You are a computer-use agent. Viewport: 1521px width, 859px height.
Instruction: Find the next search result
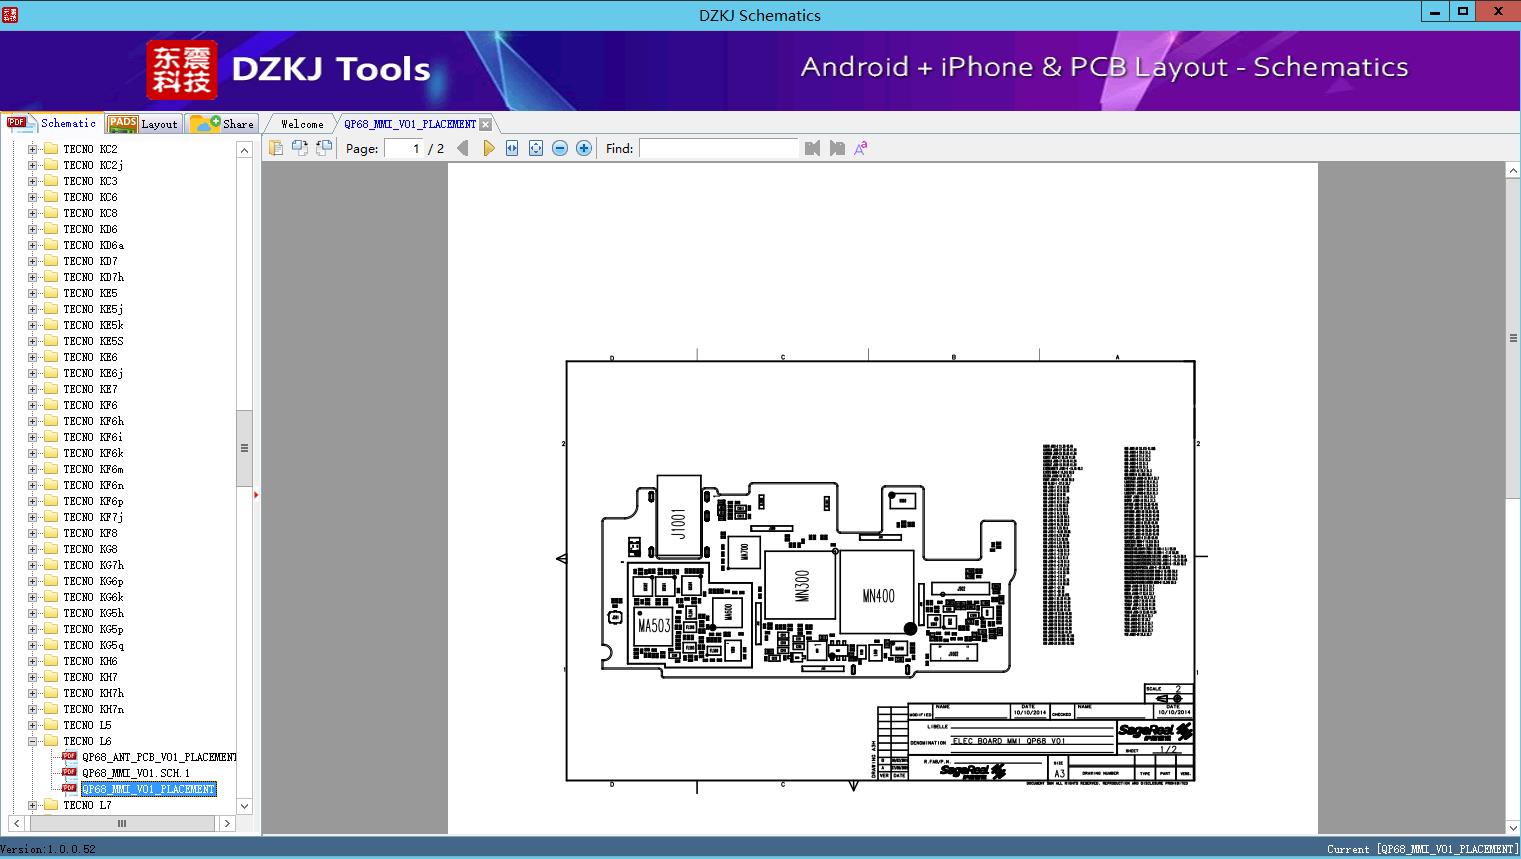837,148
